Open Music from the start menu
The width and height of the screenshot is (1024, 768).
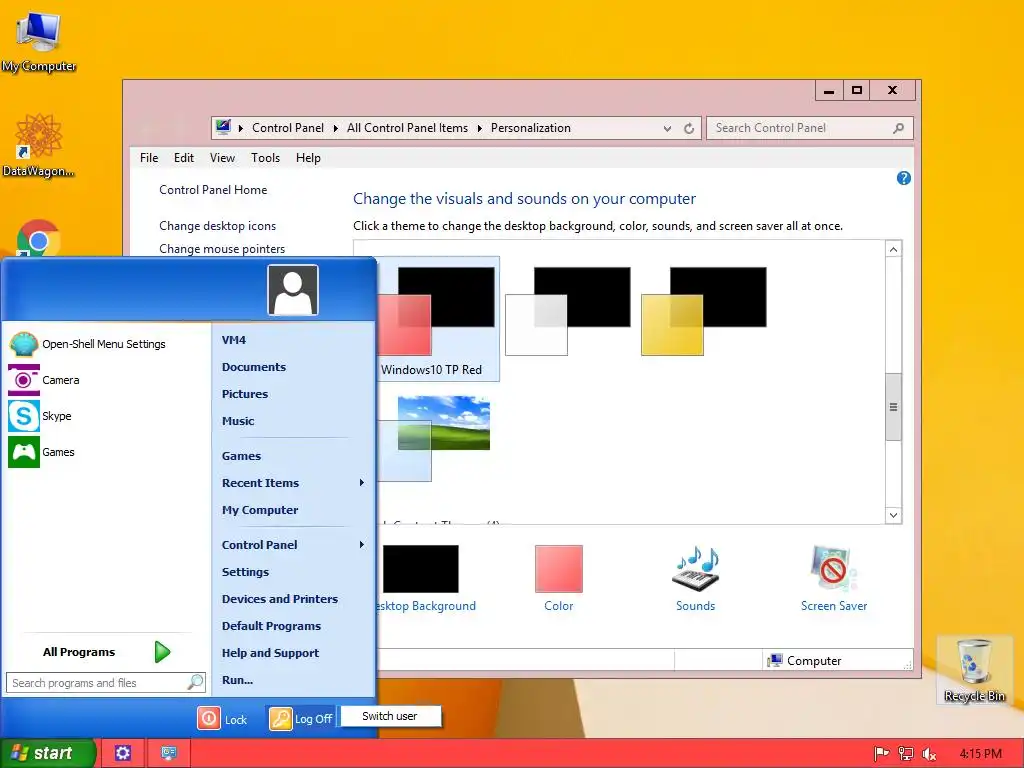[x=238, y=421]
